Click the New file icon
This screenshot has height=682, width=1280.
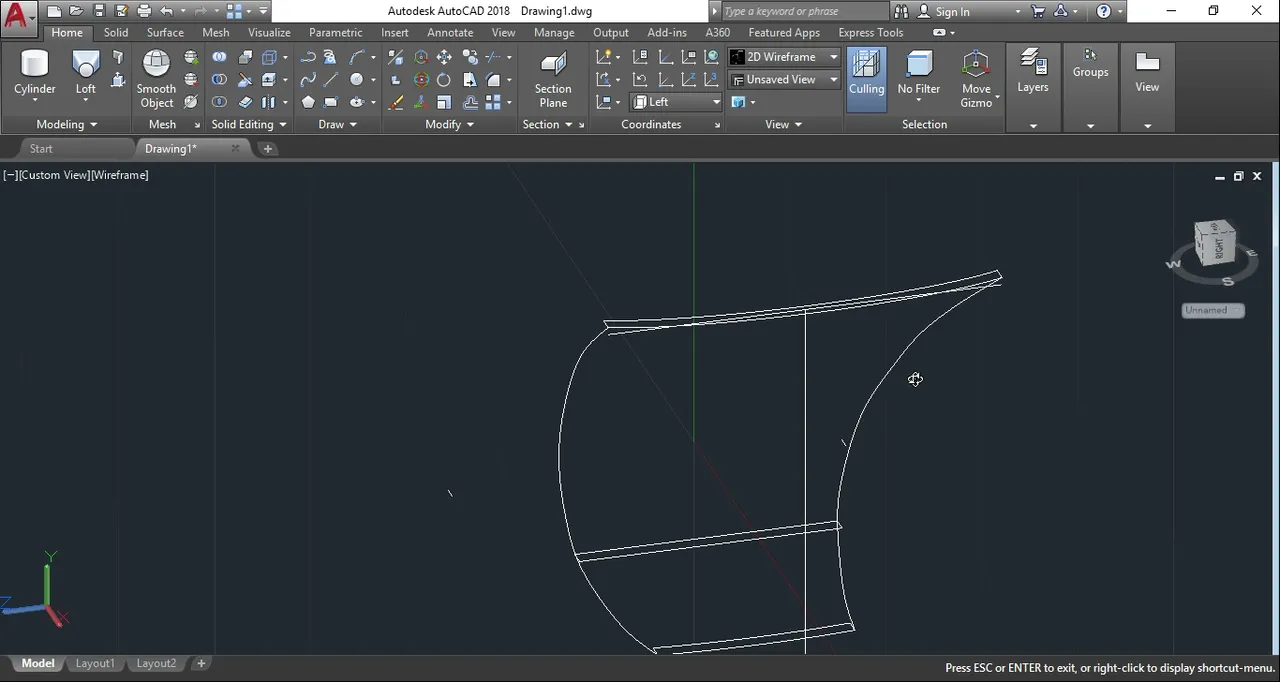tap(54, 11)
